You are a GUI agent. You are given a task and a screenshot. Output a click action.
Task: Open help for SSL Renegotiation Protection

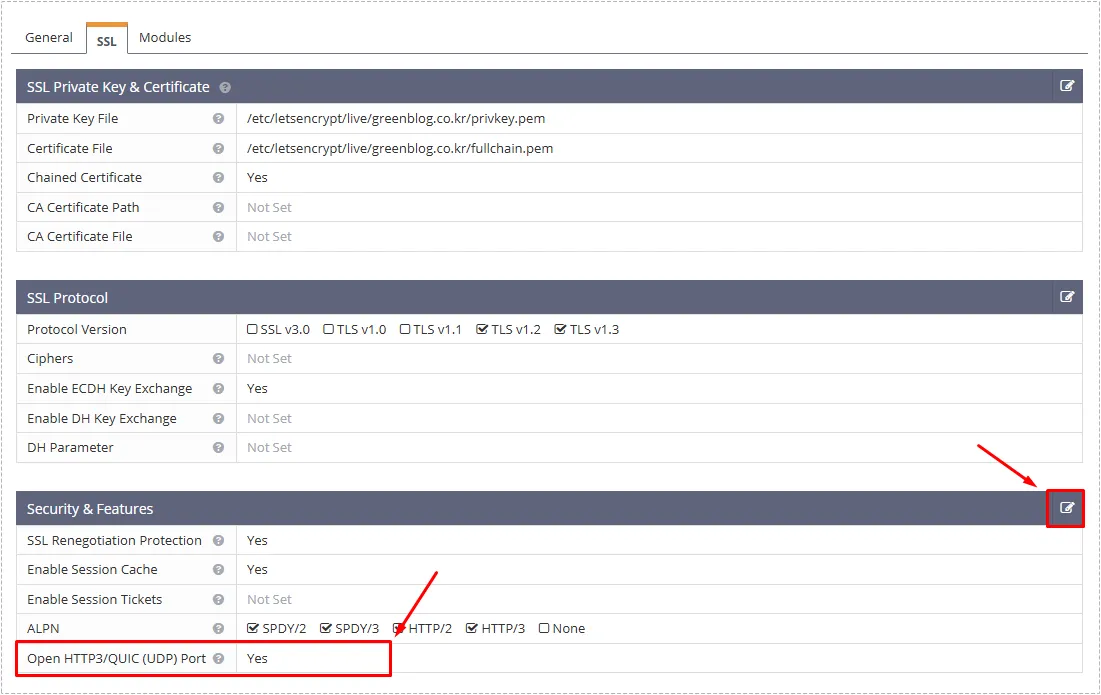point(218,540)
